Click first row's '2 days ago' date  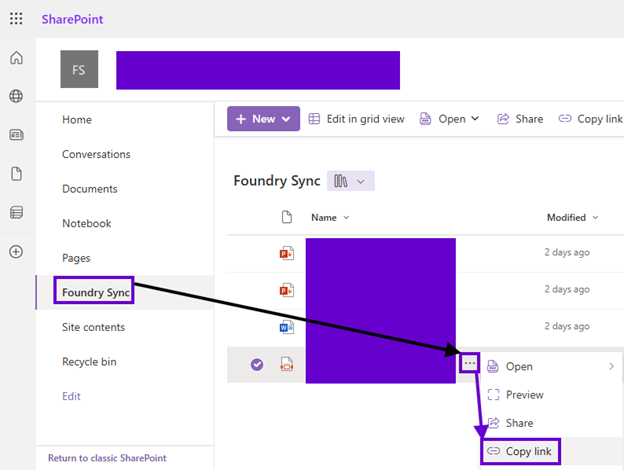click(567, 252)
